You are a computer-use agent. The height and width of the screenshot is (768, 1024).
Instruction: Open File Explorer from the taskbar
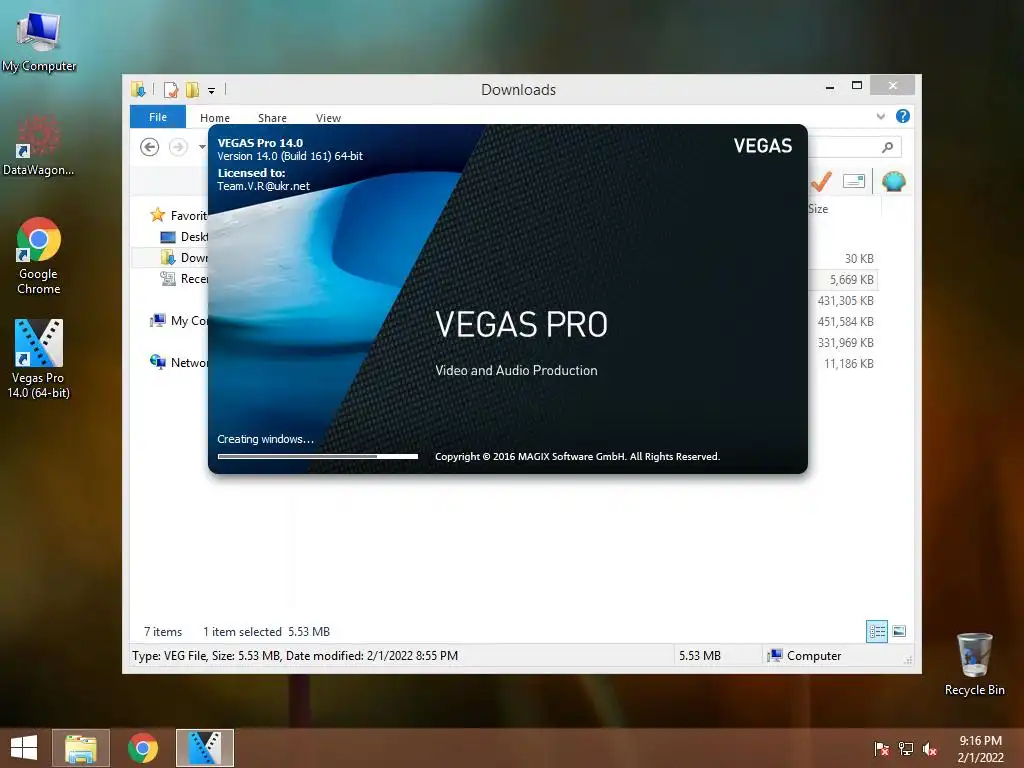[80, 748]
